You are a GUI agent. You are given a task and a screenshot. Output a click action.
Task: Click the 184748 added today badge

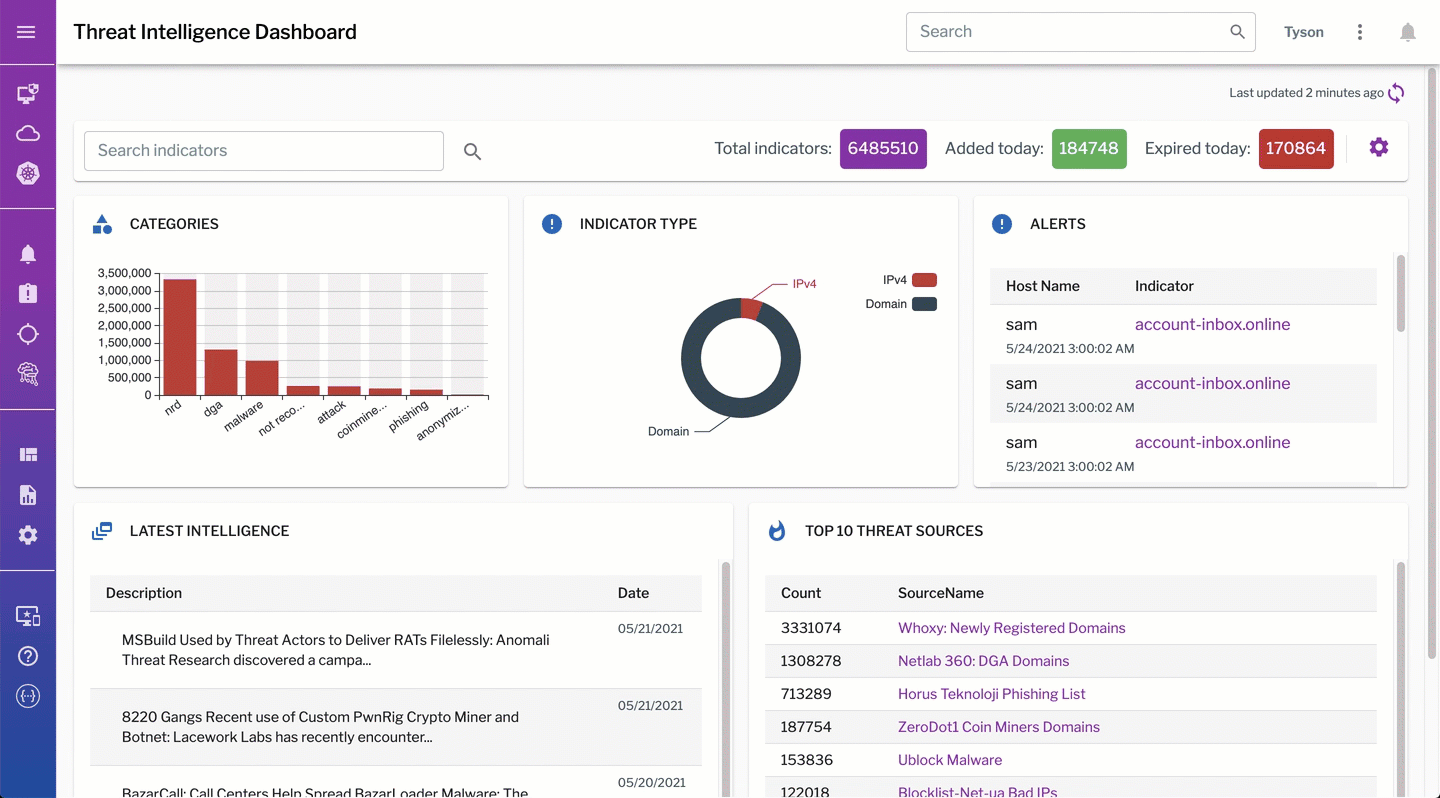tap(1089, 149)
